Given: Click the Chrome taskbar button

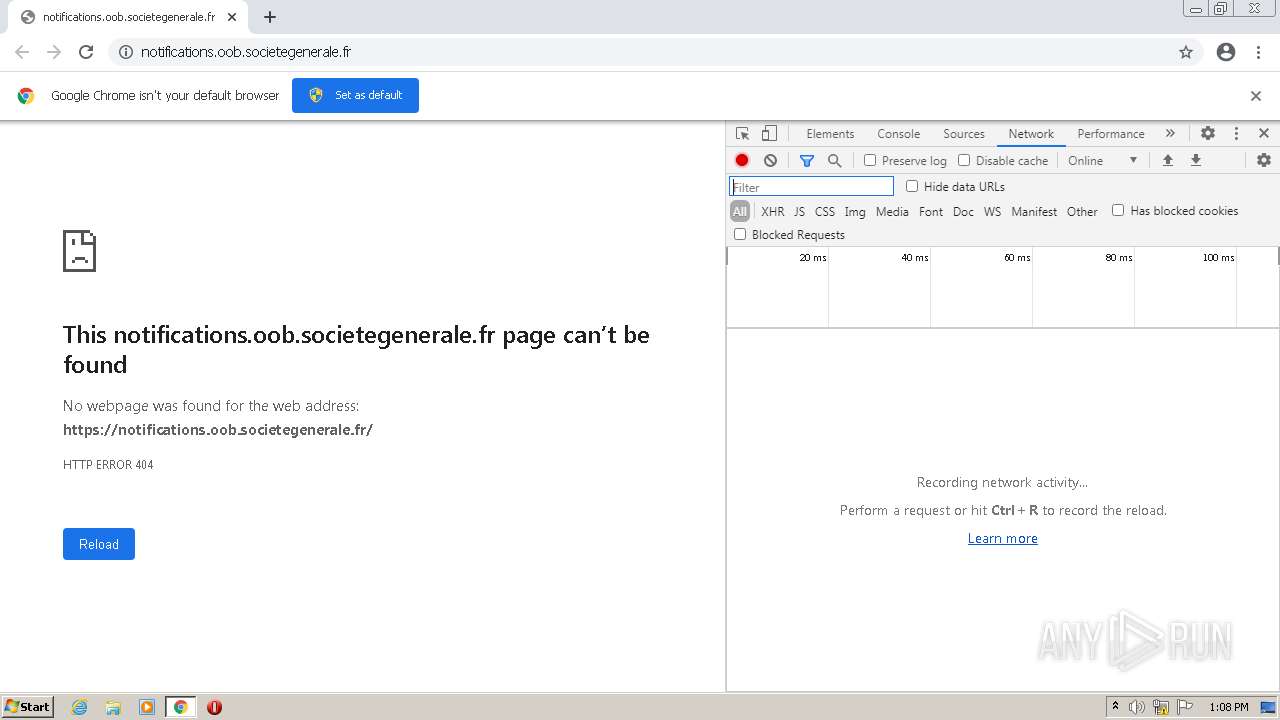Looking at the screenshot, I should pos(180,707).
